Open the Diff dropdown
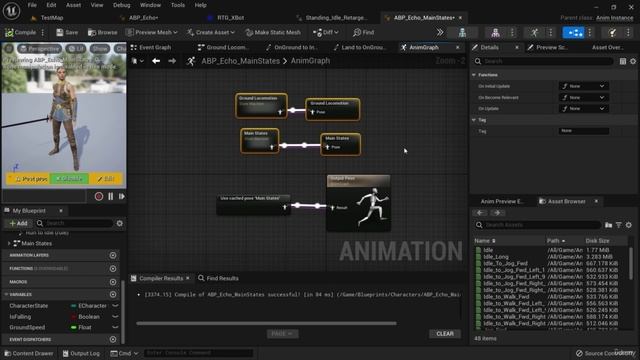 coord(326,32)
